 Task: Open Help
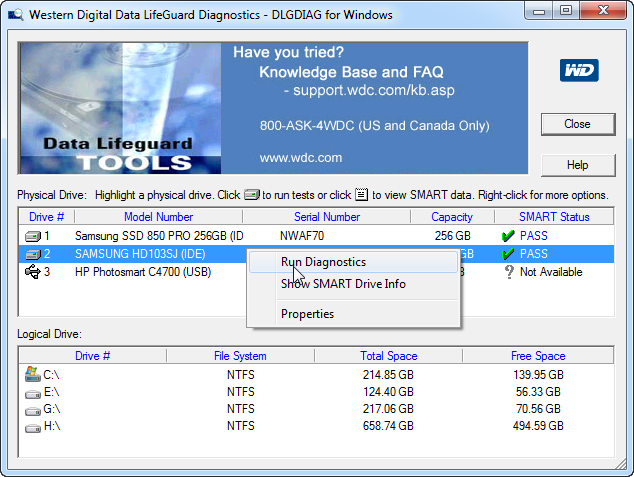[x=578, y=165]
